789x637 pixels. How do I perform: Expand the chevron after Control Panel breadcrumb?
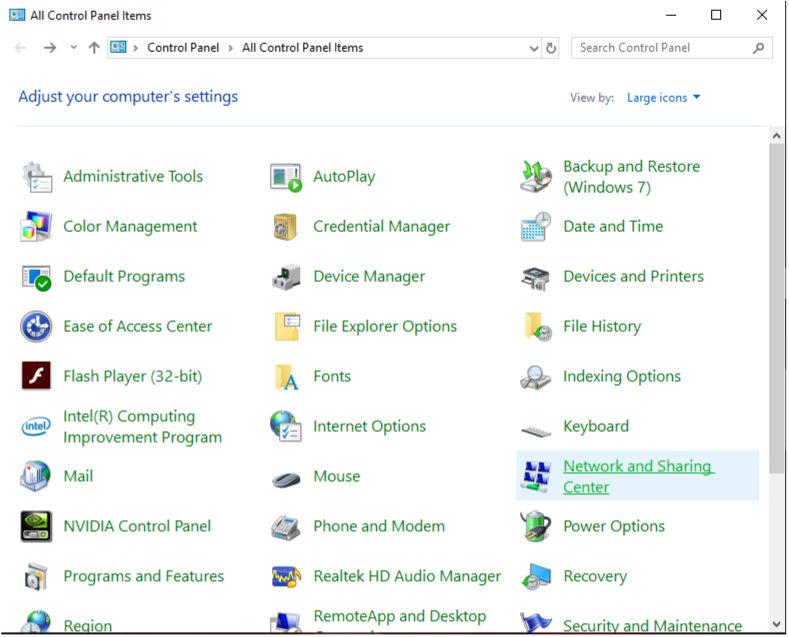pyautogui.click(x=230, y=48)
